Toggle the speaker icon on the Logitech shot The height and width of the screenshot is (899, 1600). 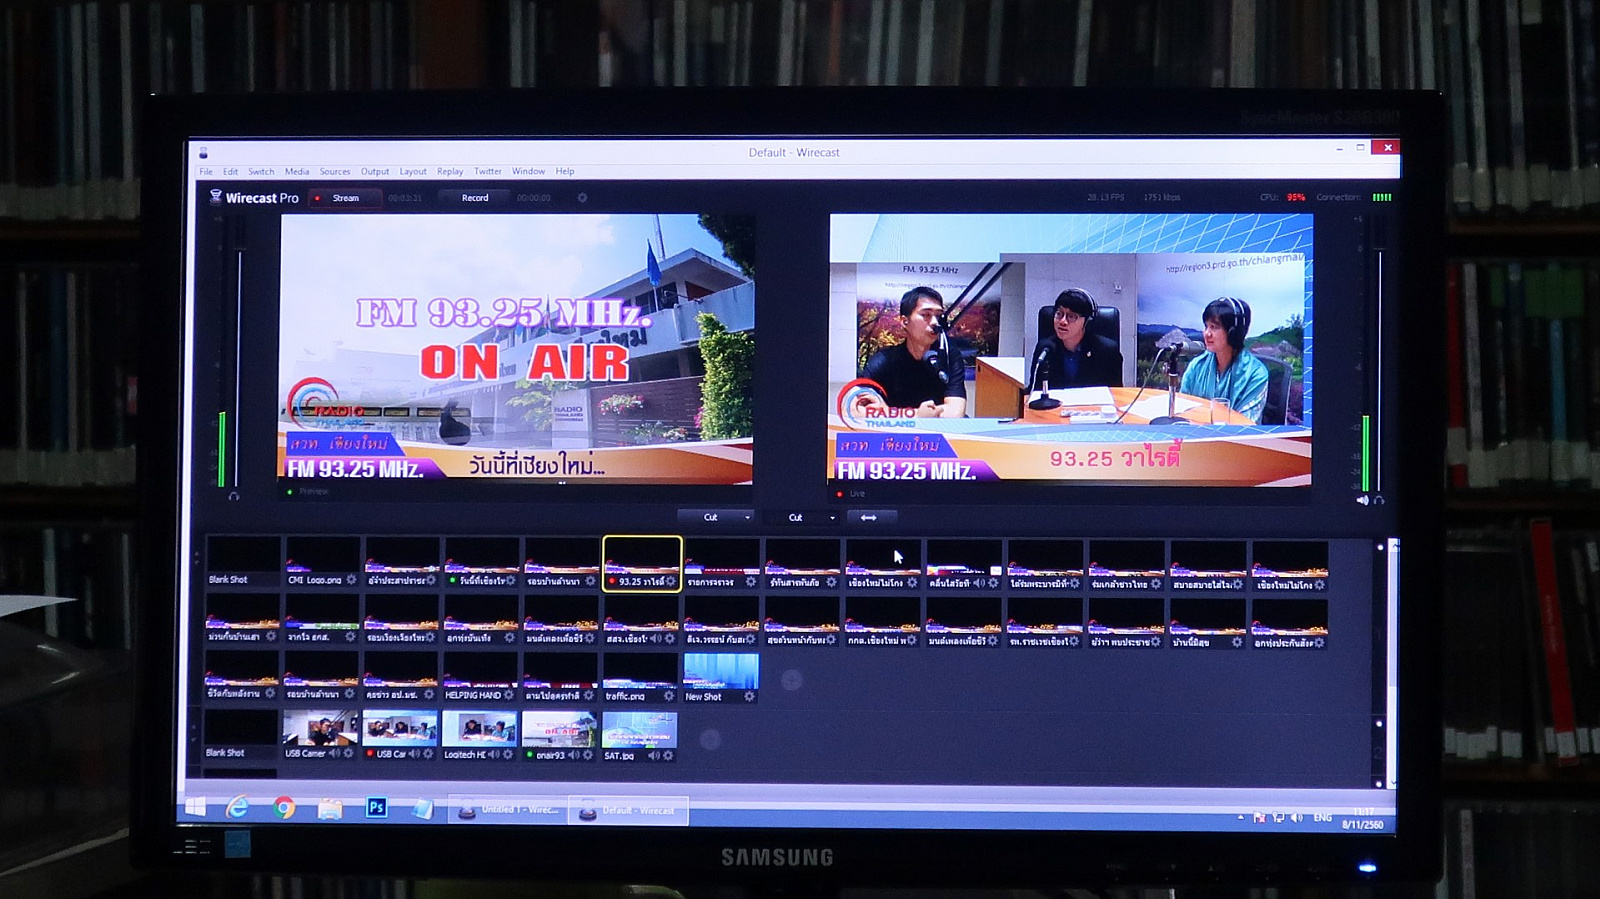click(x=494, y=755)
